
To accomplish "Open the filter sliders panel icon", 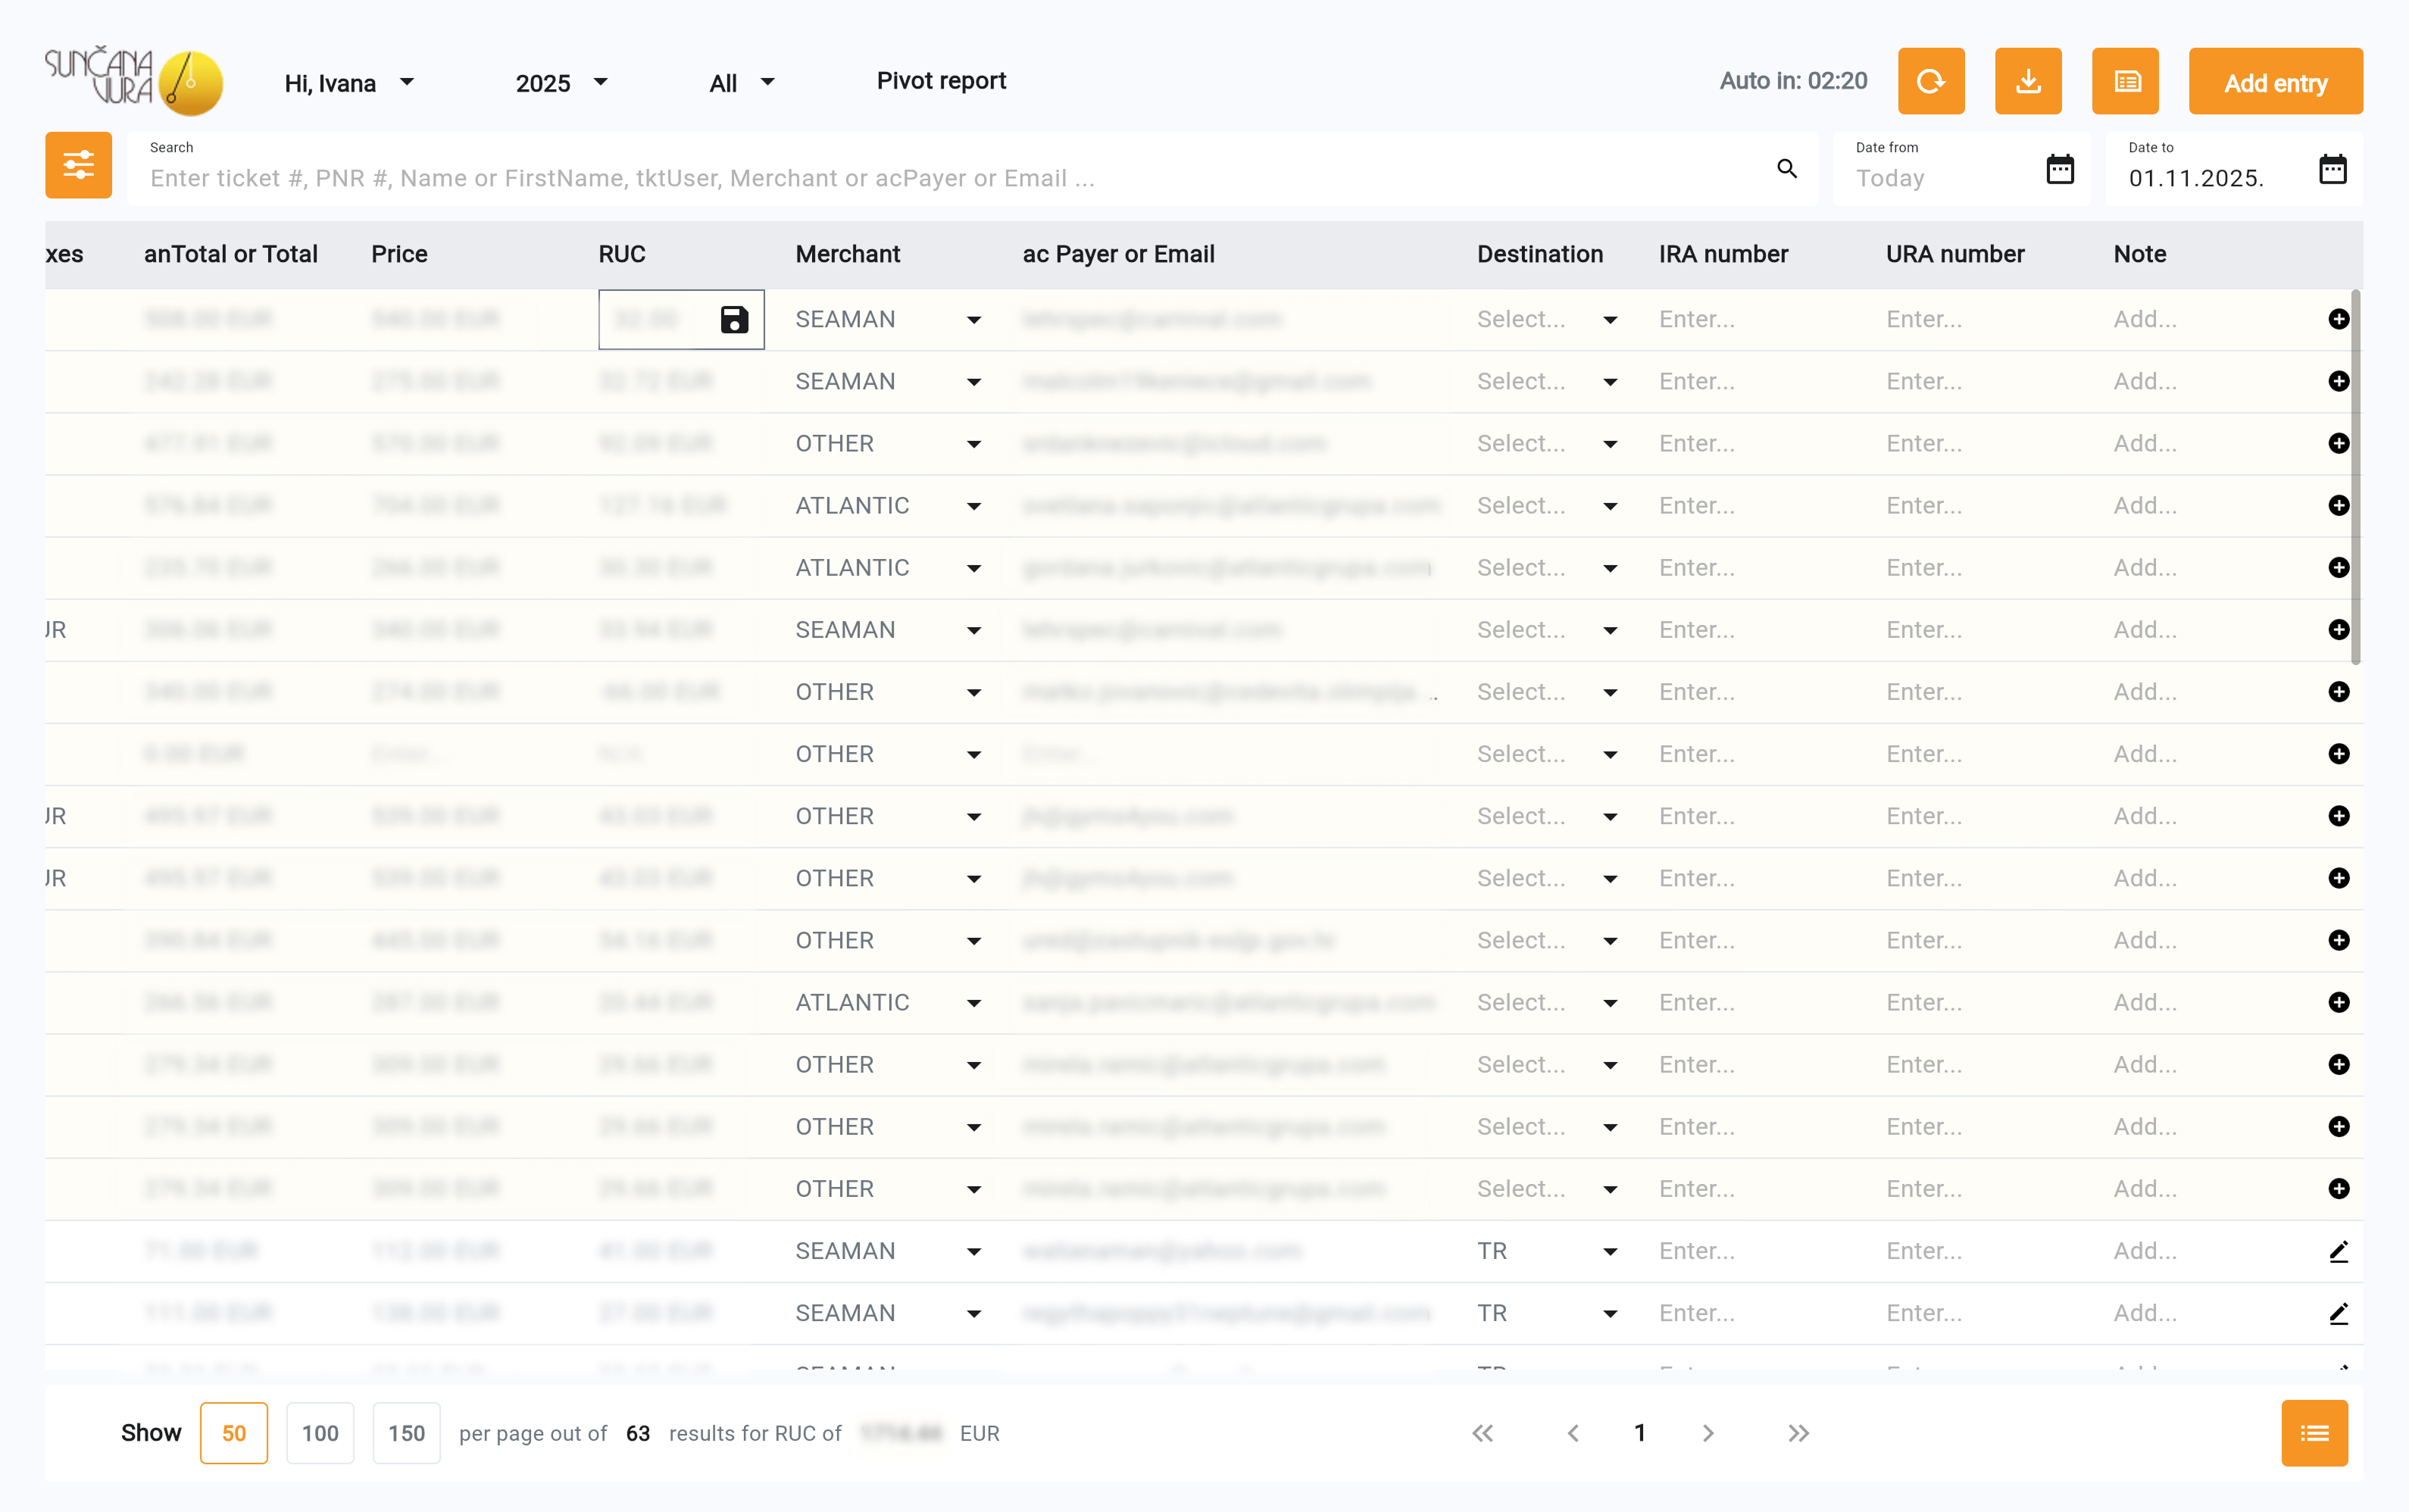I will coord(78,165).
